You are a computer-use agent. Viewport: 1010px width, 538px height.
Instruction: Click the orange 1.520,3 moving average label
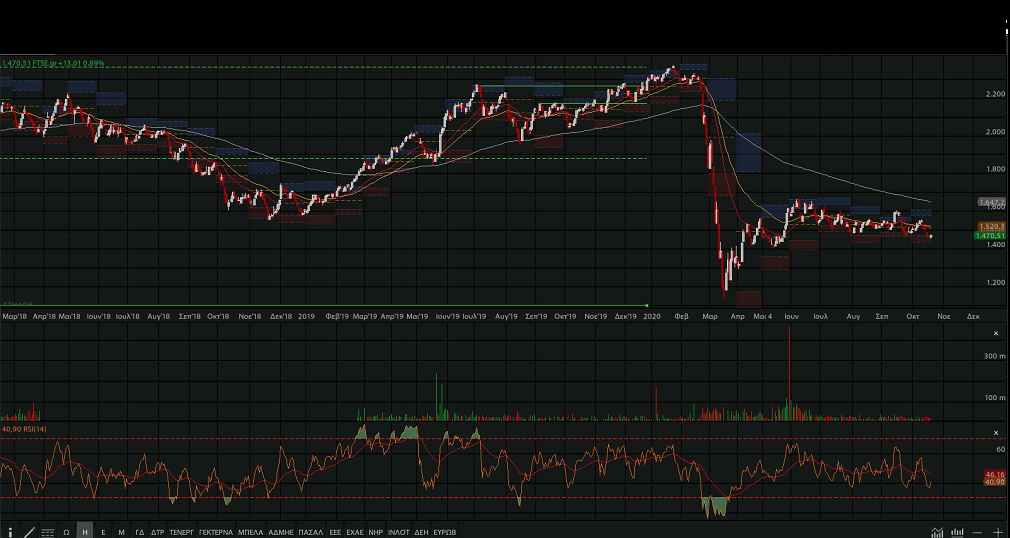point(990,226)
